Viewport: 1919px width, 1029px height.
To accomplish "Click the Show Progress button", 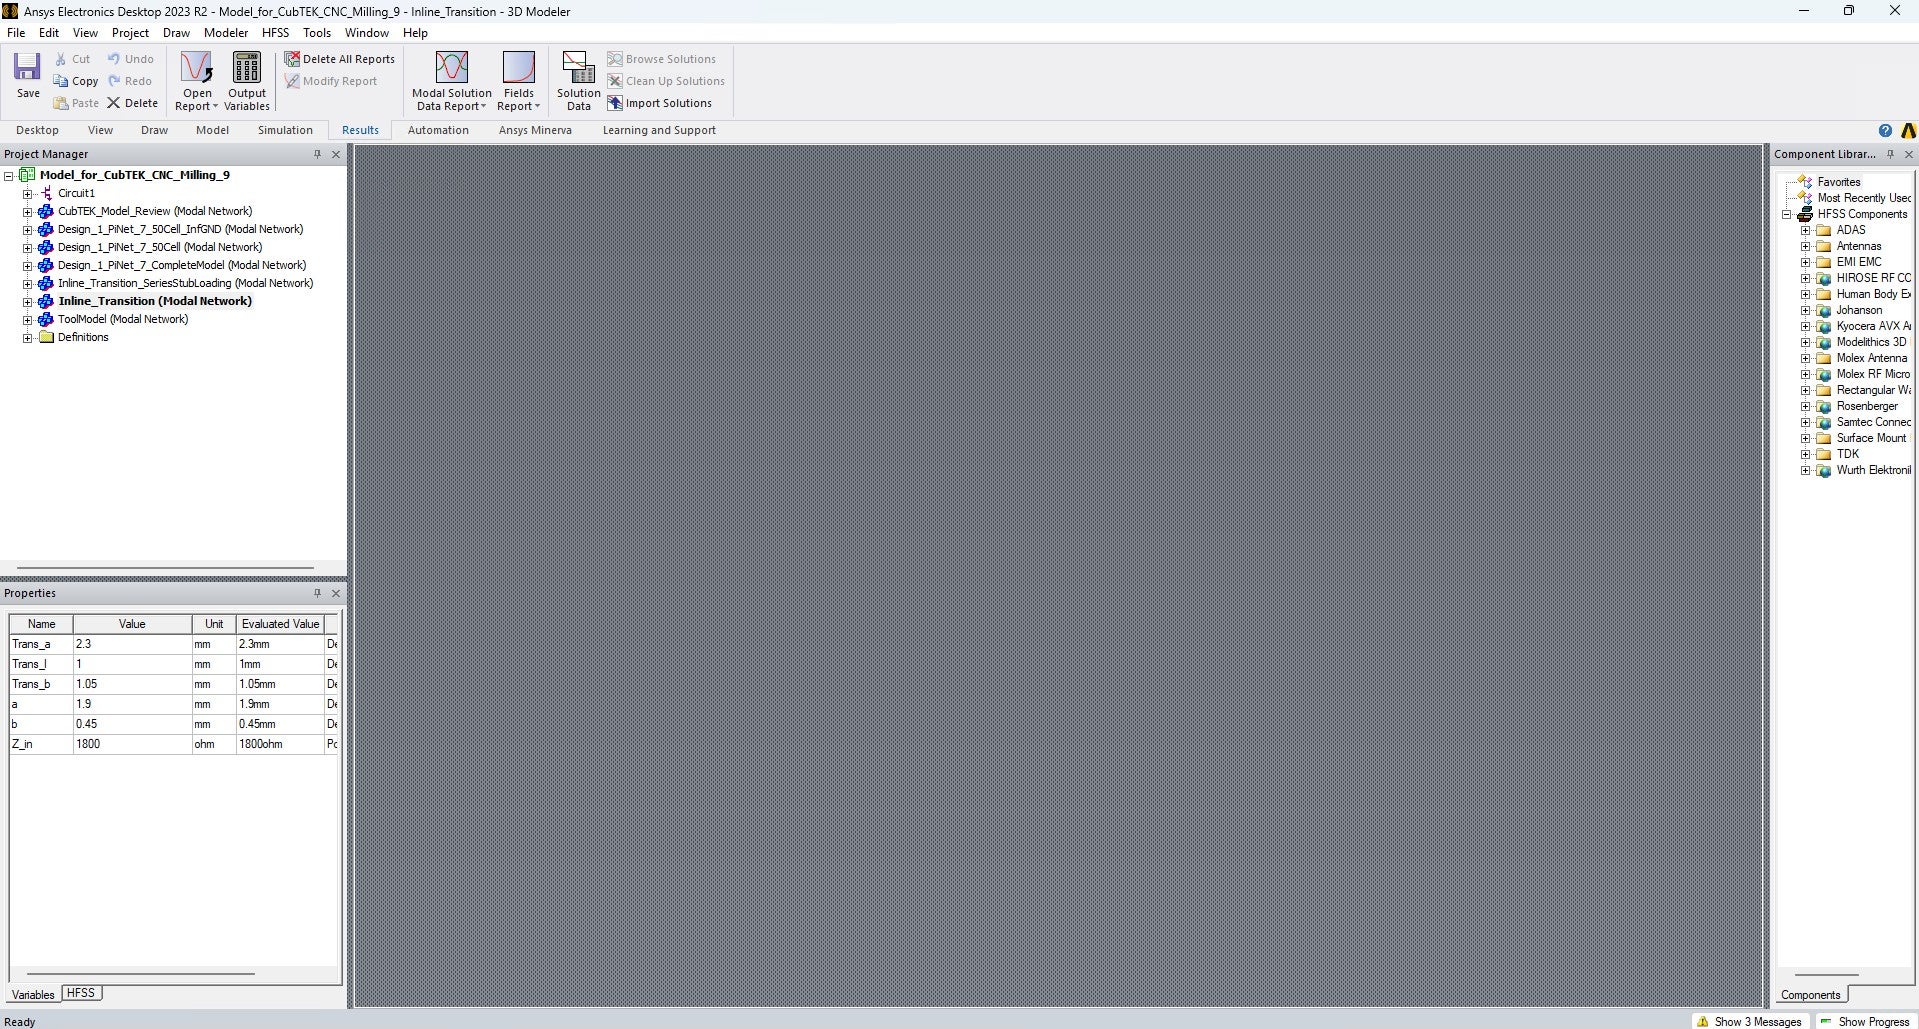I will click(x=1865, y=1021).
